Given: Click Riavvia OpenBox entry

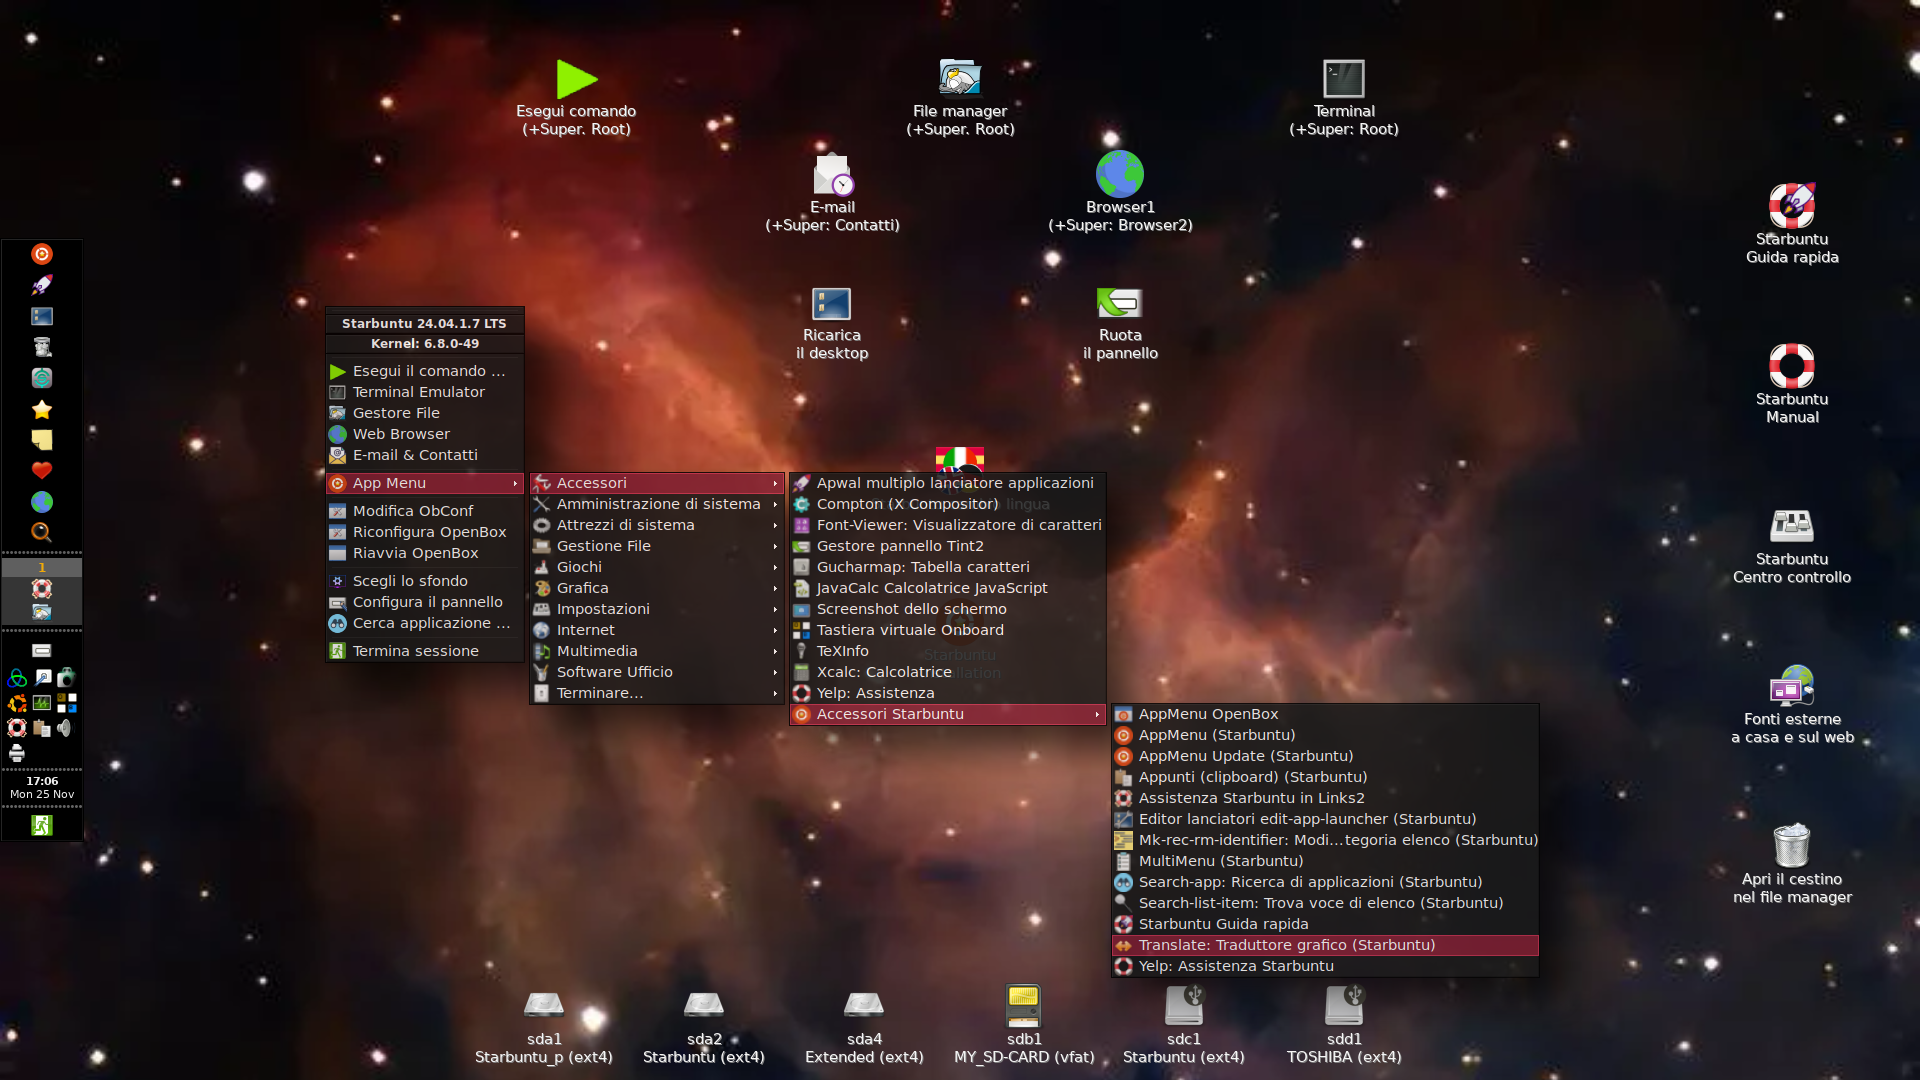Looking at the screenshot, I should tap(425, 553).
